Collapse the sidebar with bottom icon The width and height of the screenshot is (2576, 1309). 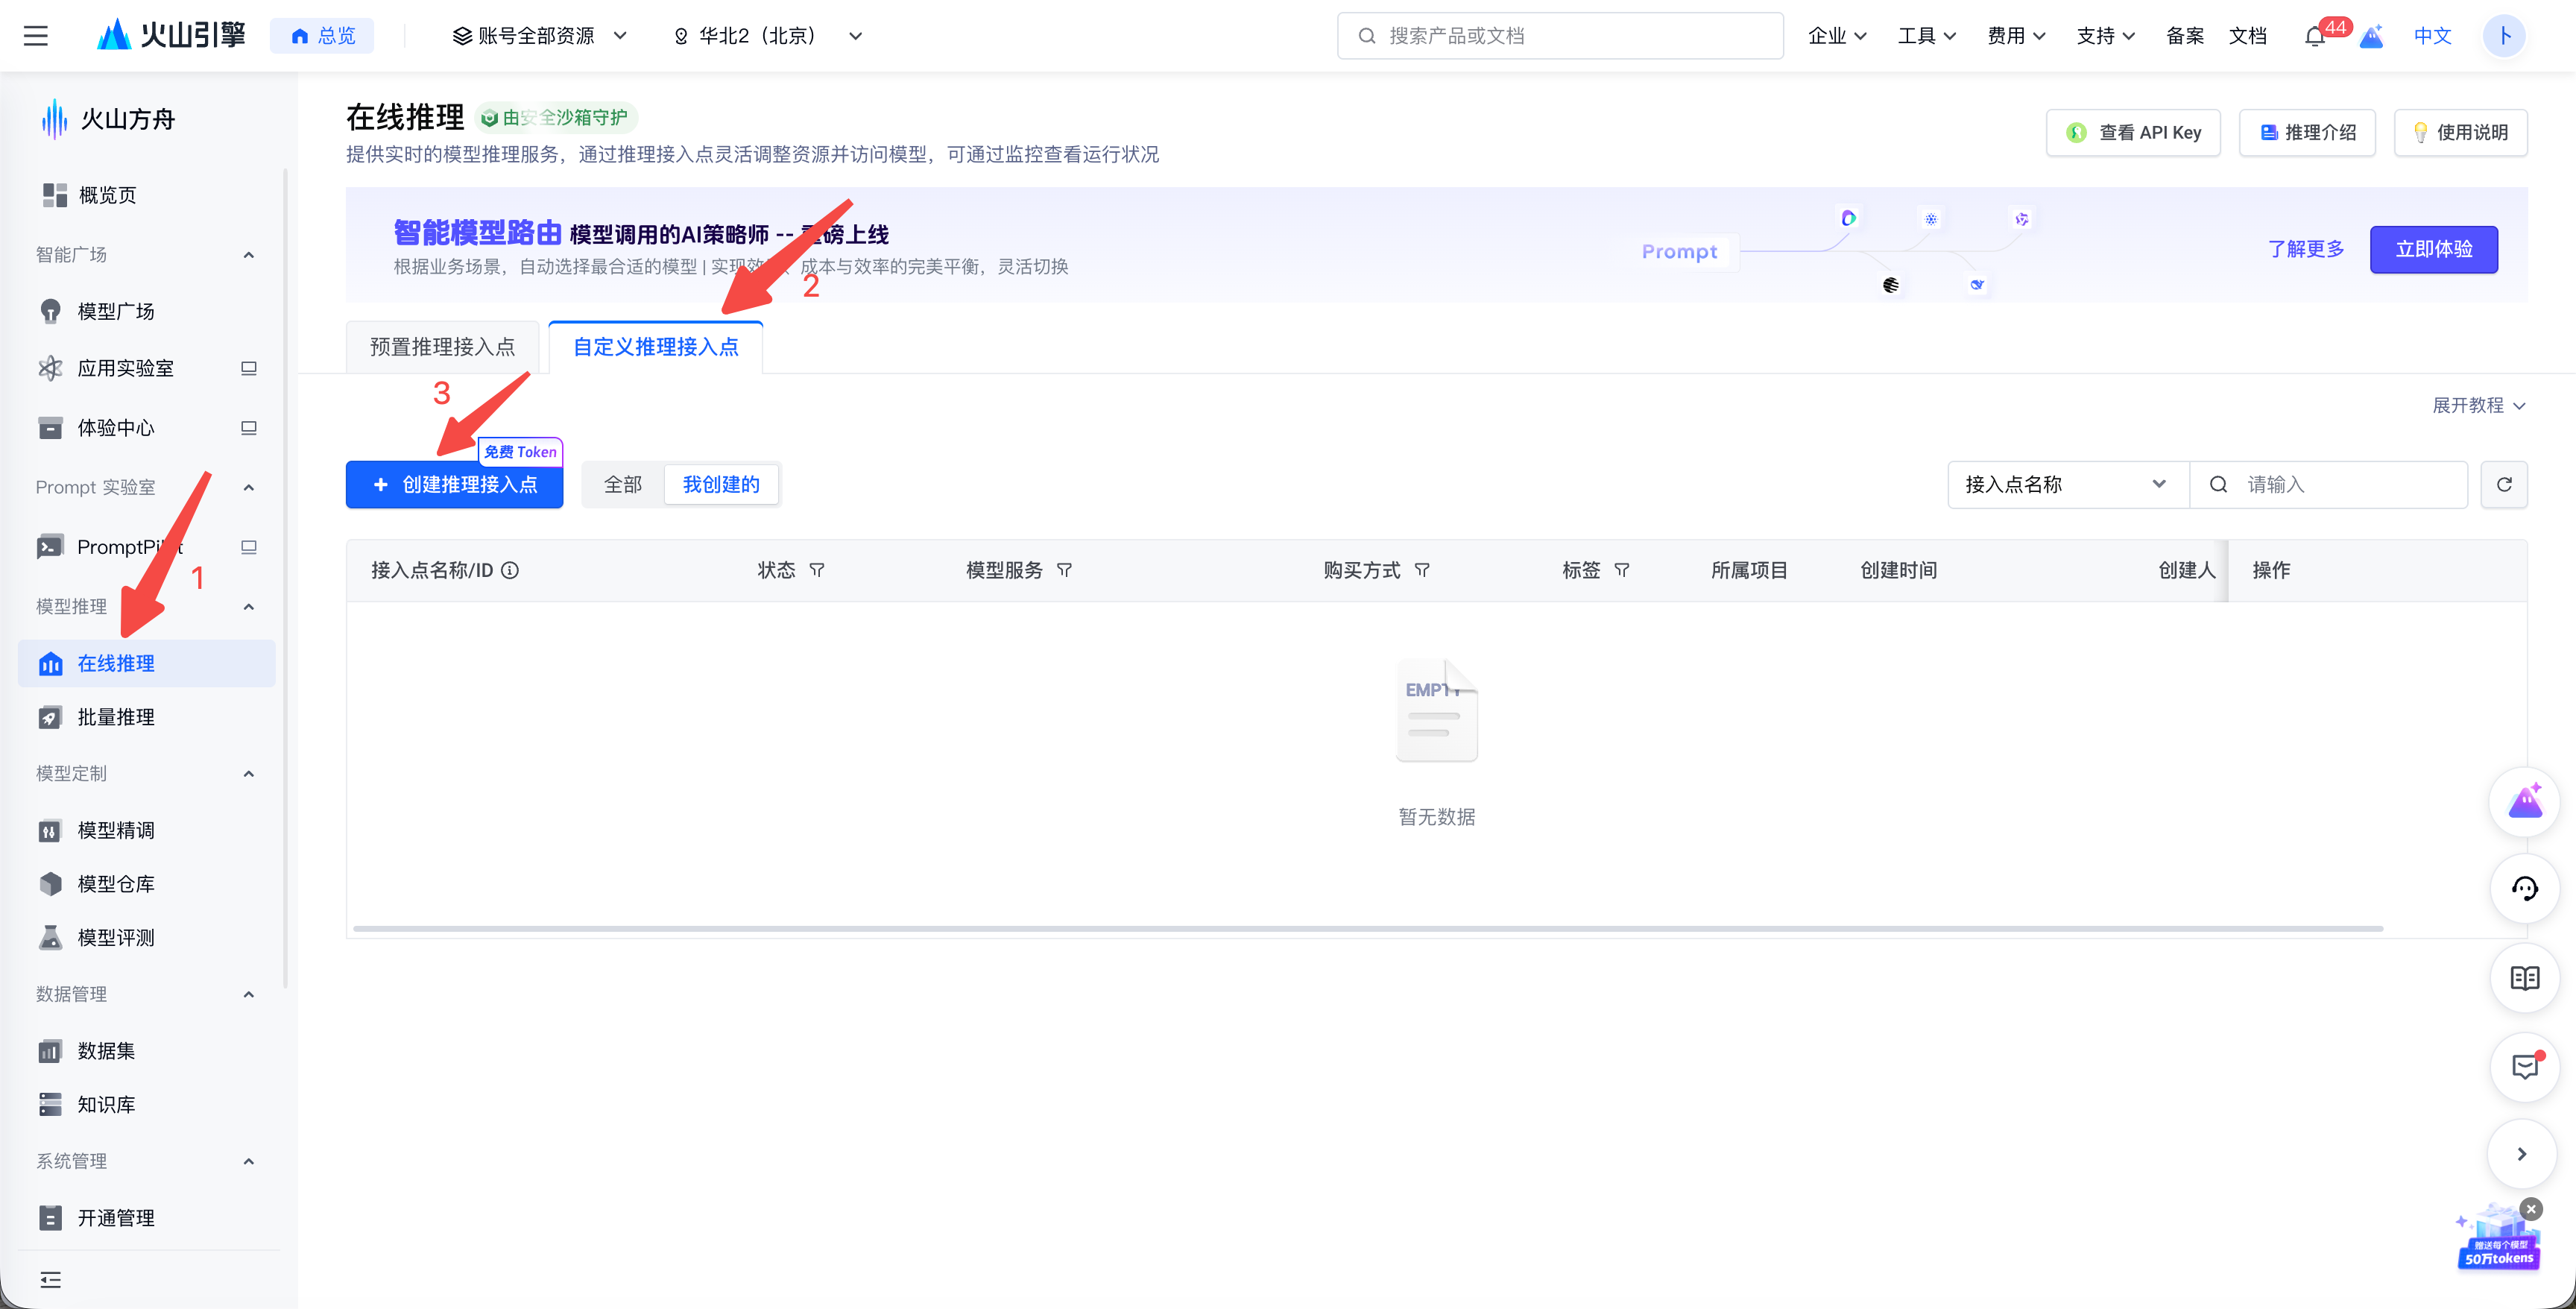point(50,1280)
